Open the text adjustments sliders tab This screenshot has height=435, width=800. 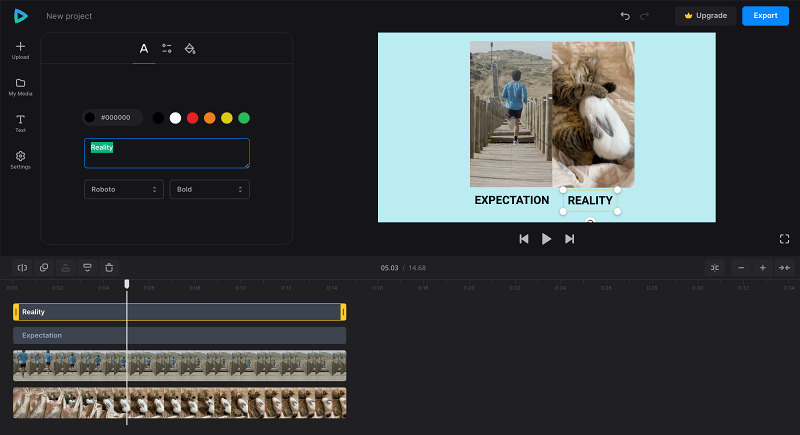tap(167, 48)
